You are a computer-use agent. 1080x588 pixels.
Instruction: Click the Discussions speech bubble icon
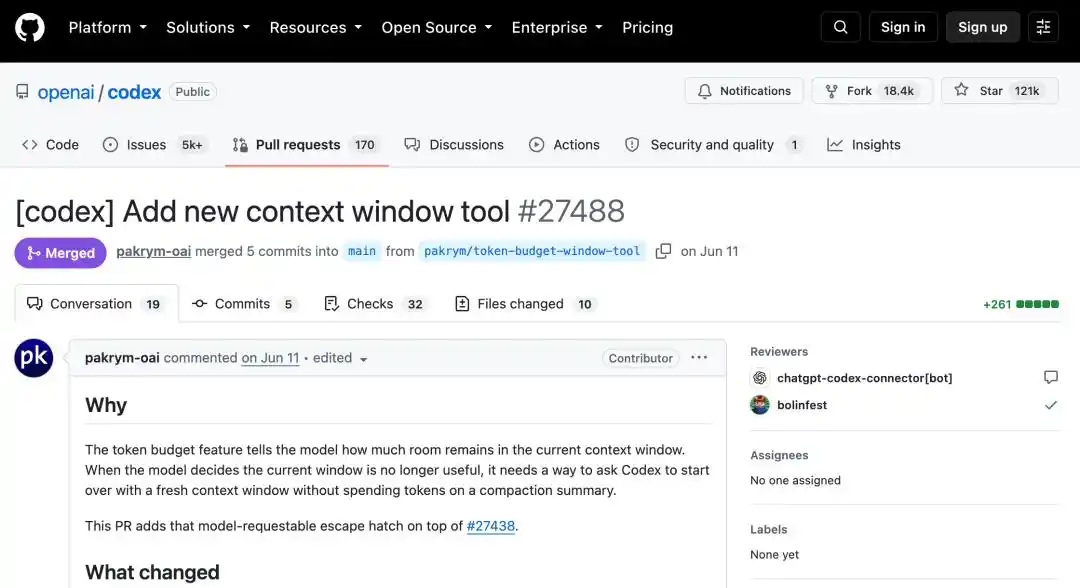(x=412, y=145)
